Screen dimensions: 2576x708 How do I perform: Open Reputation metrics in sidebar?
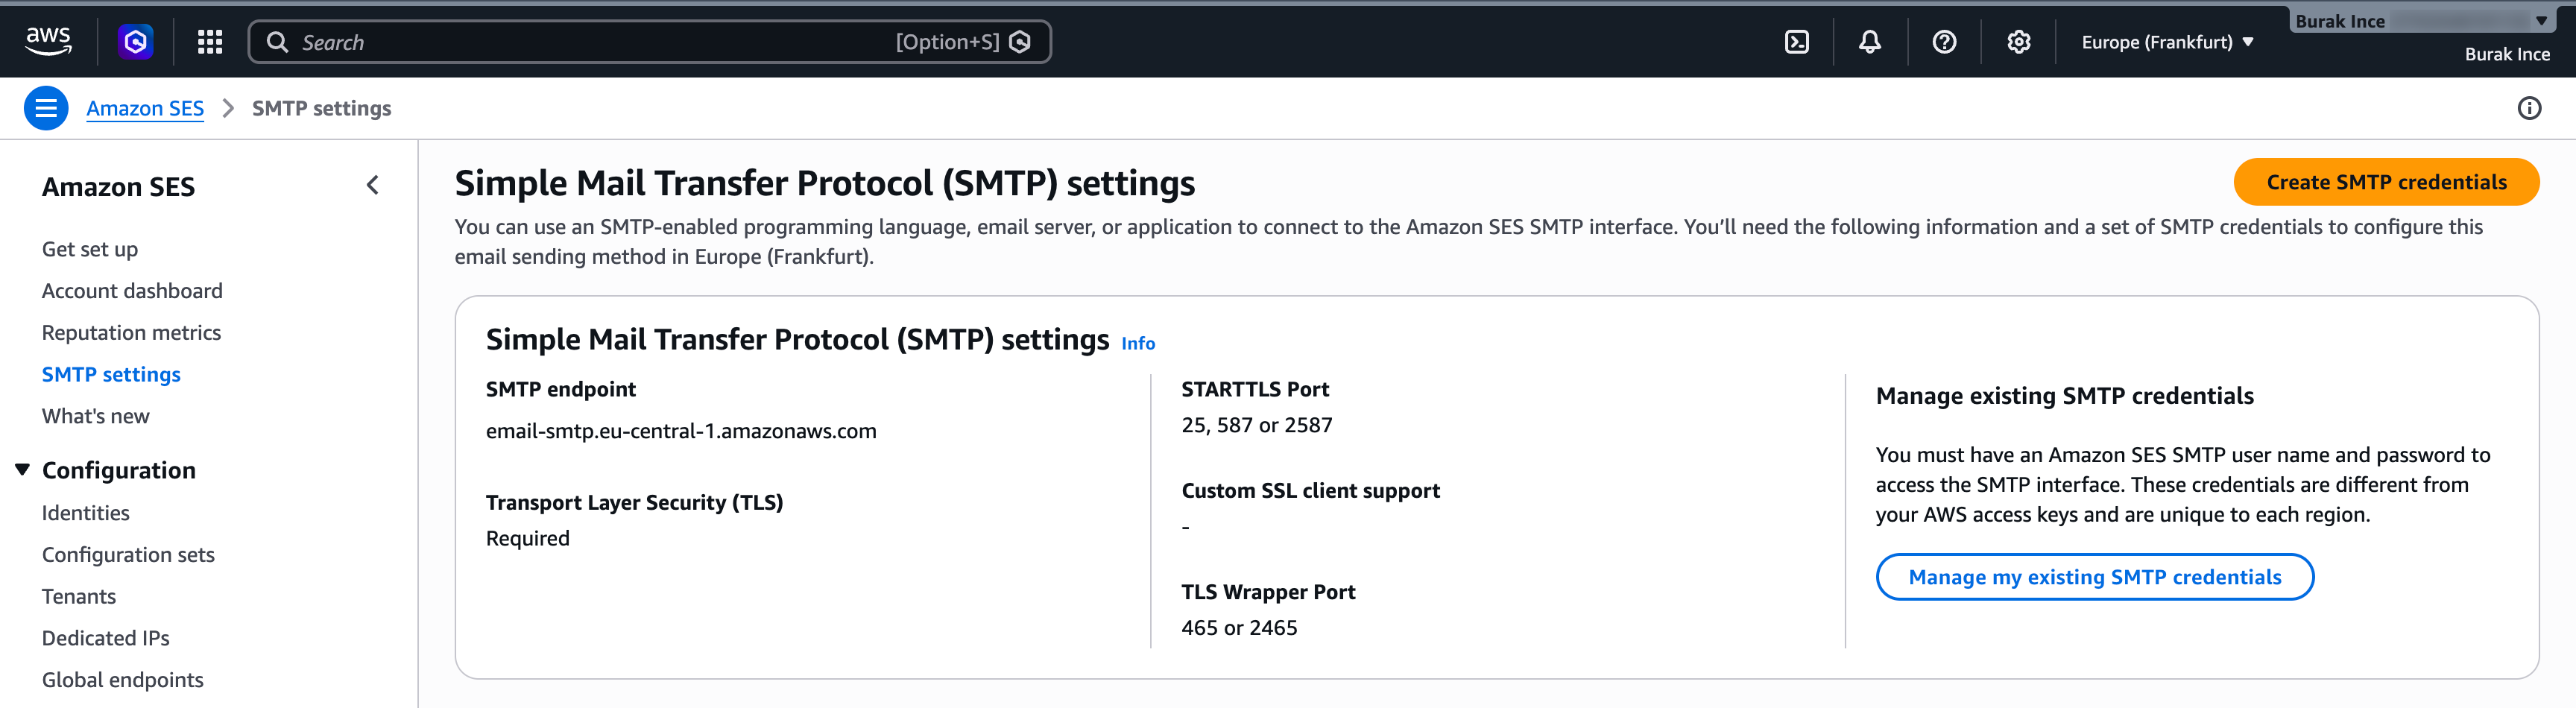pyautogui.click(x=131, y=333)
